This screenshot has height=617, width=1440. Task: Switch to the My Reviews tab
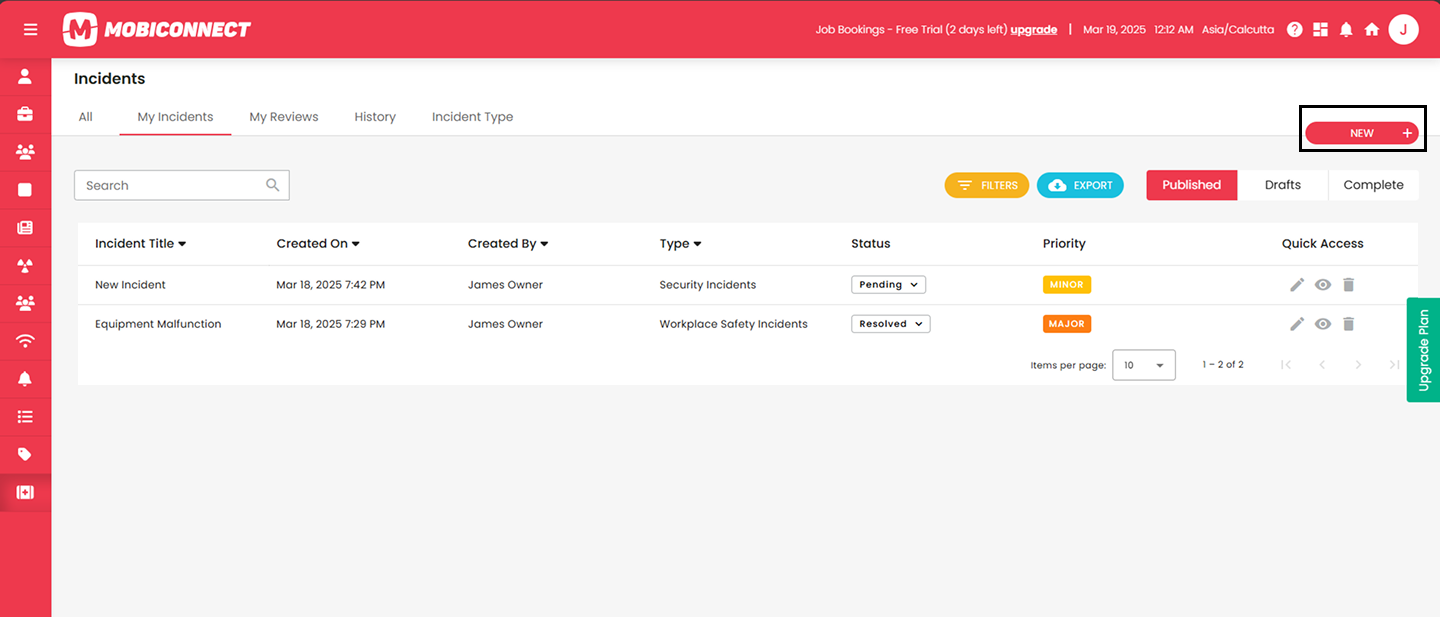pos(283,116)
